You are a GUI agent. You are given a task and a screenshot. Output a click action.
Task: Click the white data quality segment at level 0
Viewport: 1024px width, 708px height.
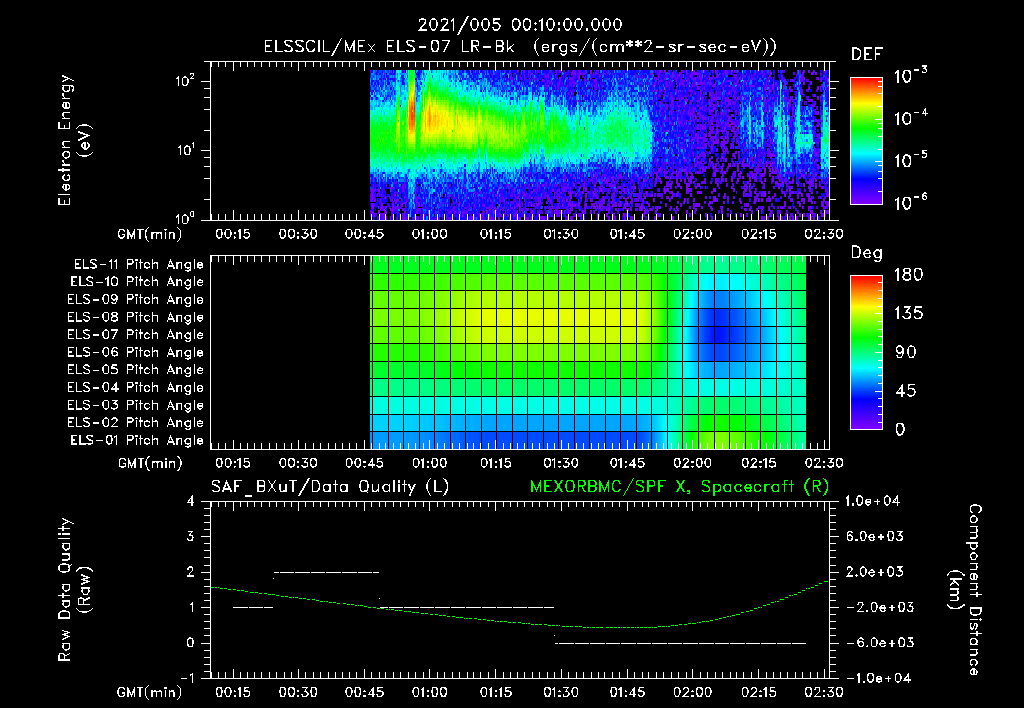coord(681,643)
